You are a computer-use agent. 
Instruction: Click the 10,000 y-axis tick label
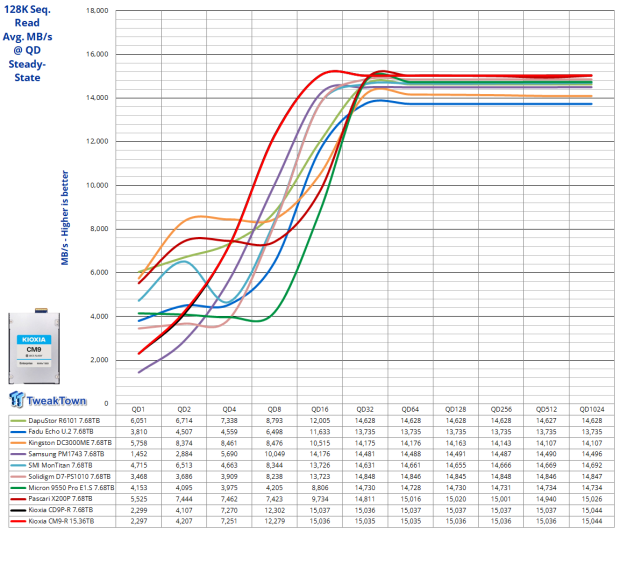pyautogui.click(x=97, y=186)
